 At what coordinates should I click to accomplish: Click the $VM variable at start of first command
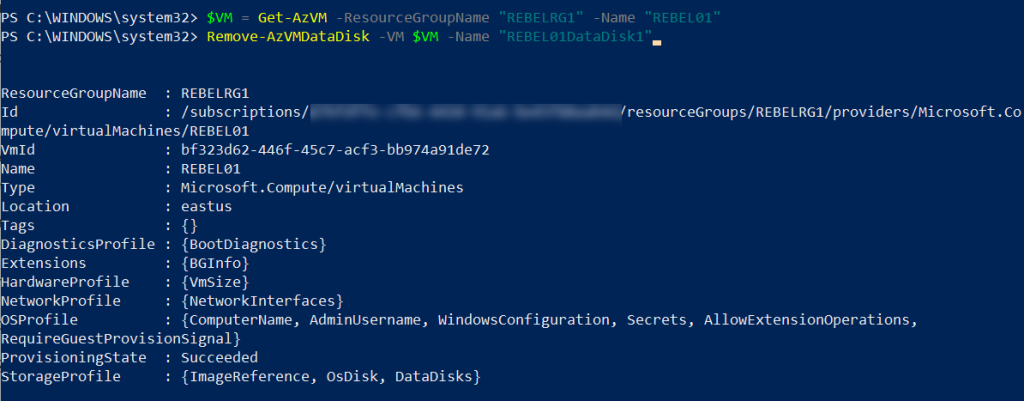pyautogui.click(x=220, y=17)
